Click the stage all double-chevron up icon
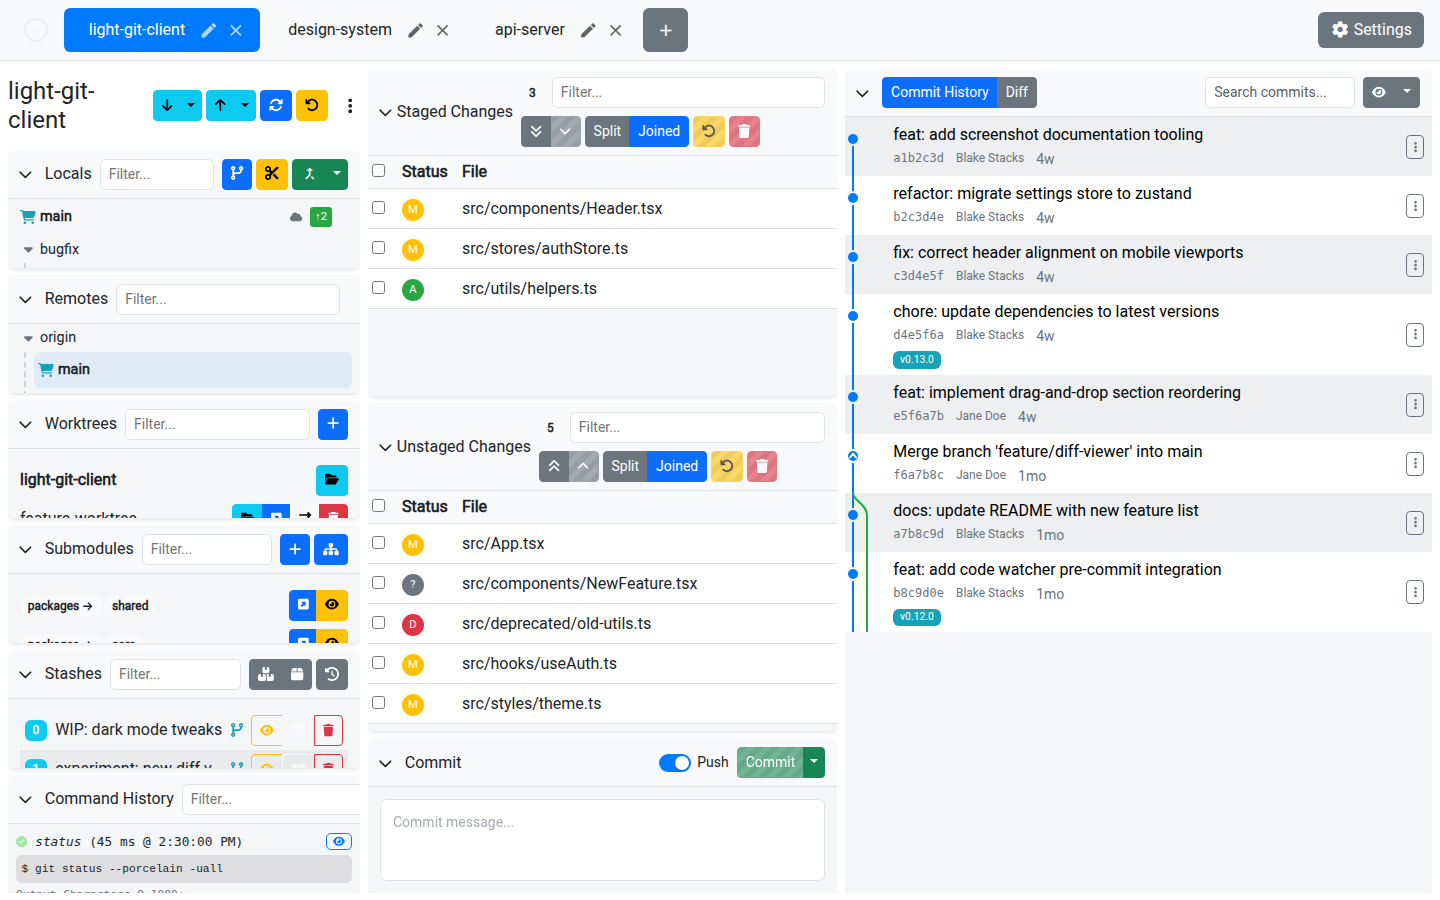 pyautogui.click(x=554, y=466)
